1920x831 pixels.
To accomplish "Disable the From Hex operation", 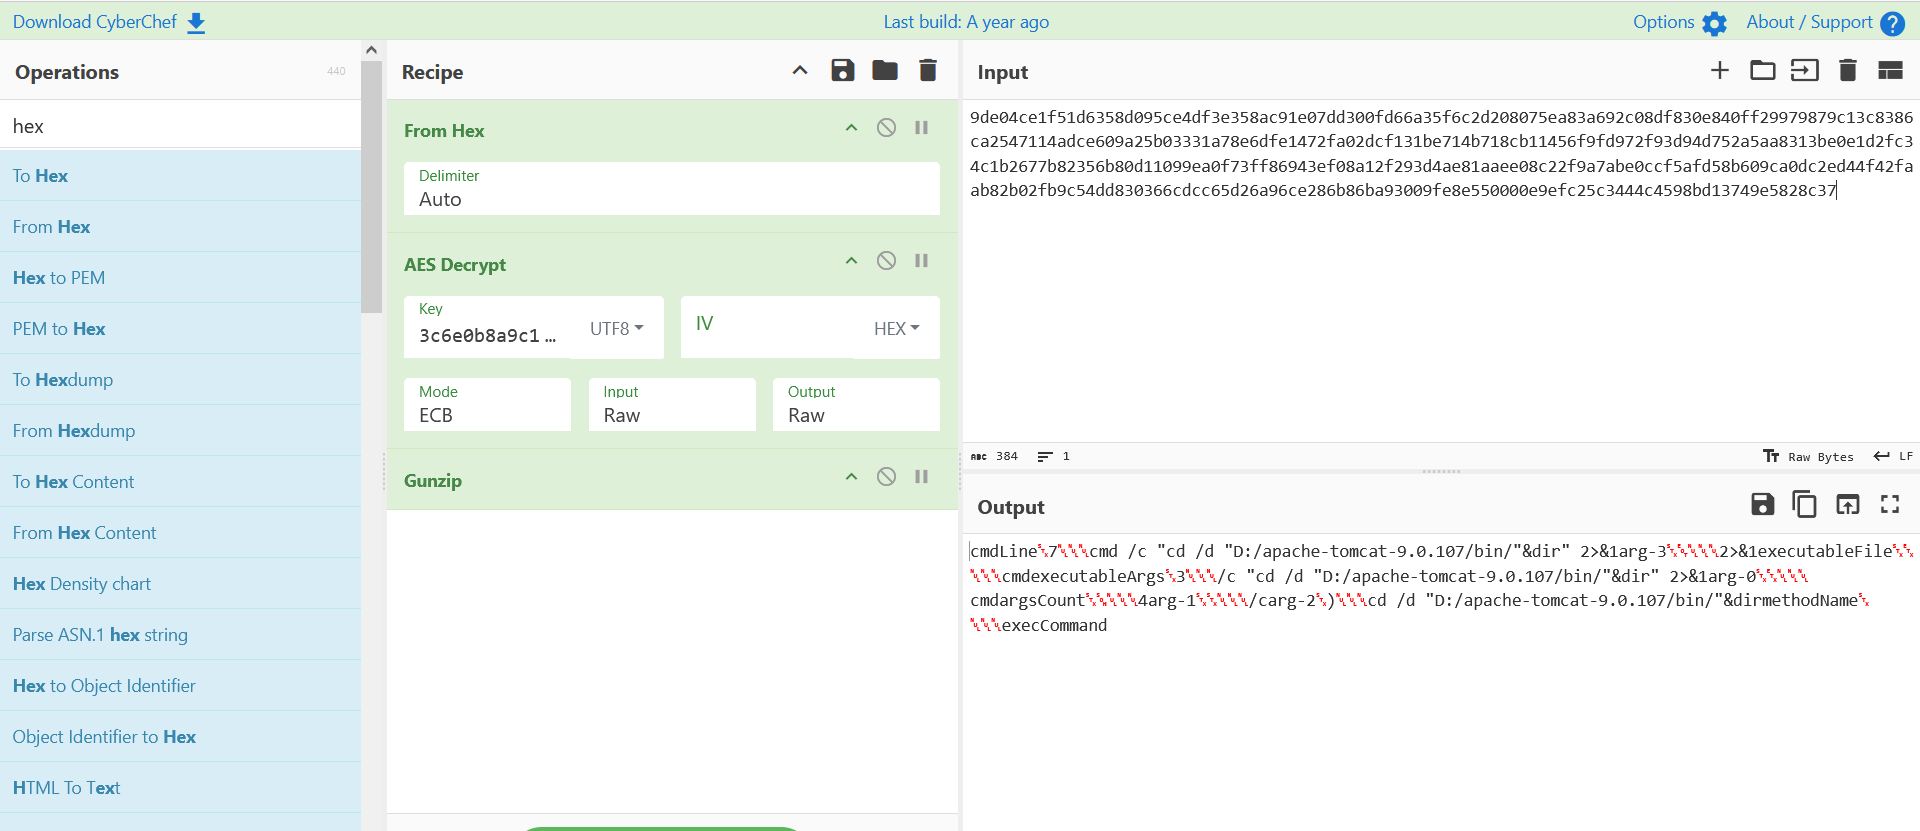I will (x=886, y=127).
